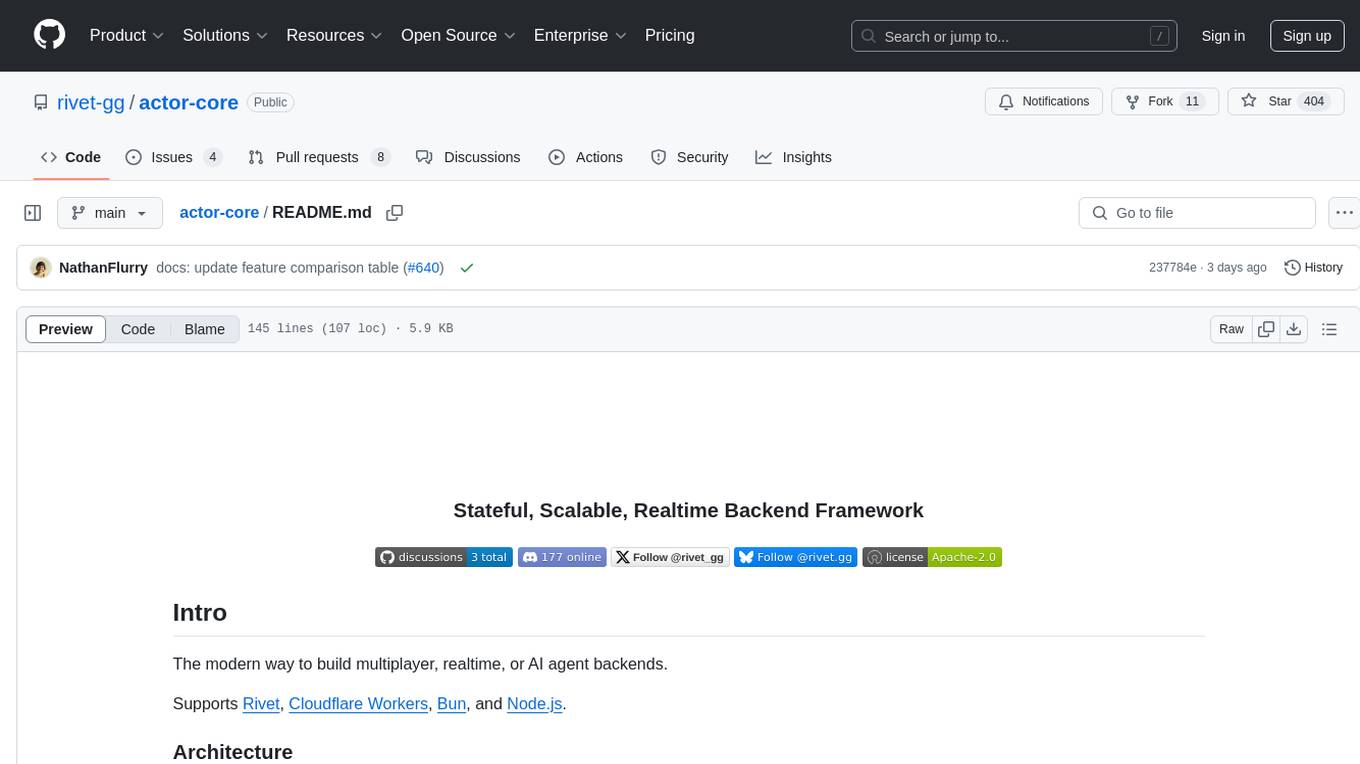Viewport: 1360px width, 764px height.
Task: Open the main branch selector
Action: pyautogui.click(x=110, y=213)
